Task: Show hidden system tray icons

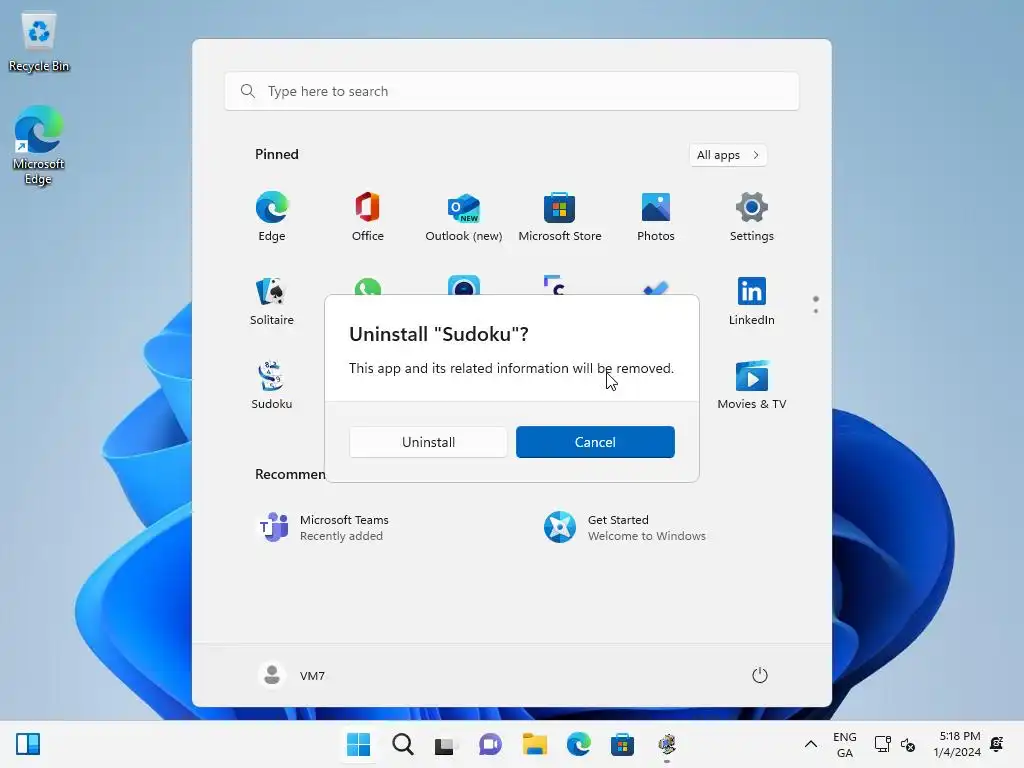Action: (x=810, y=744)
